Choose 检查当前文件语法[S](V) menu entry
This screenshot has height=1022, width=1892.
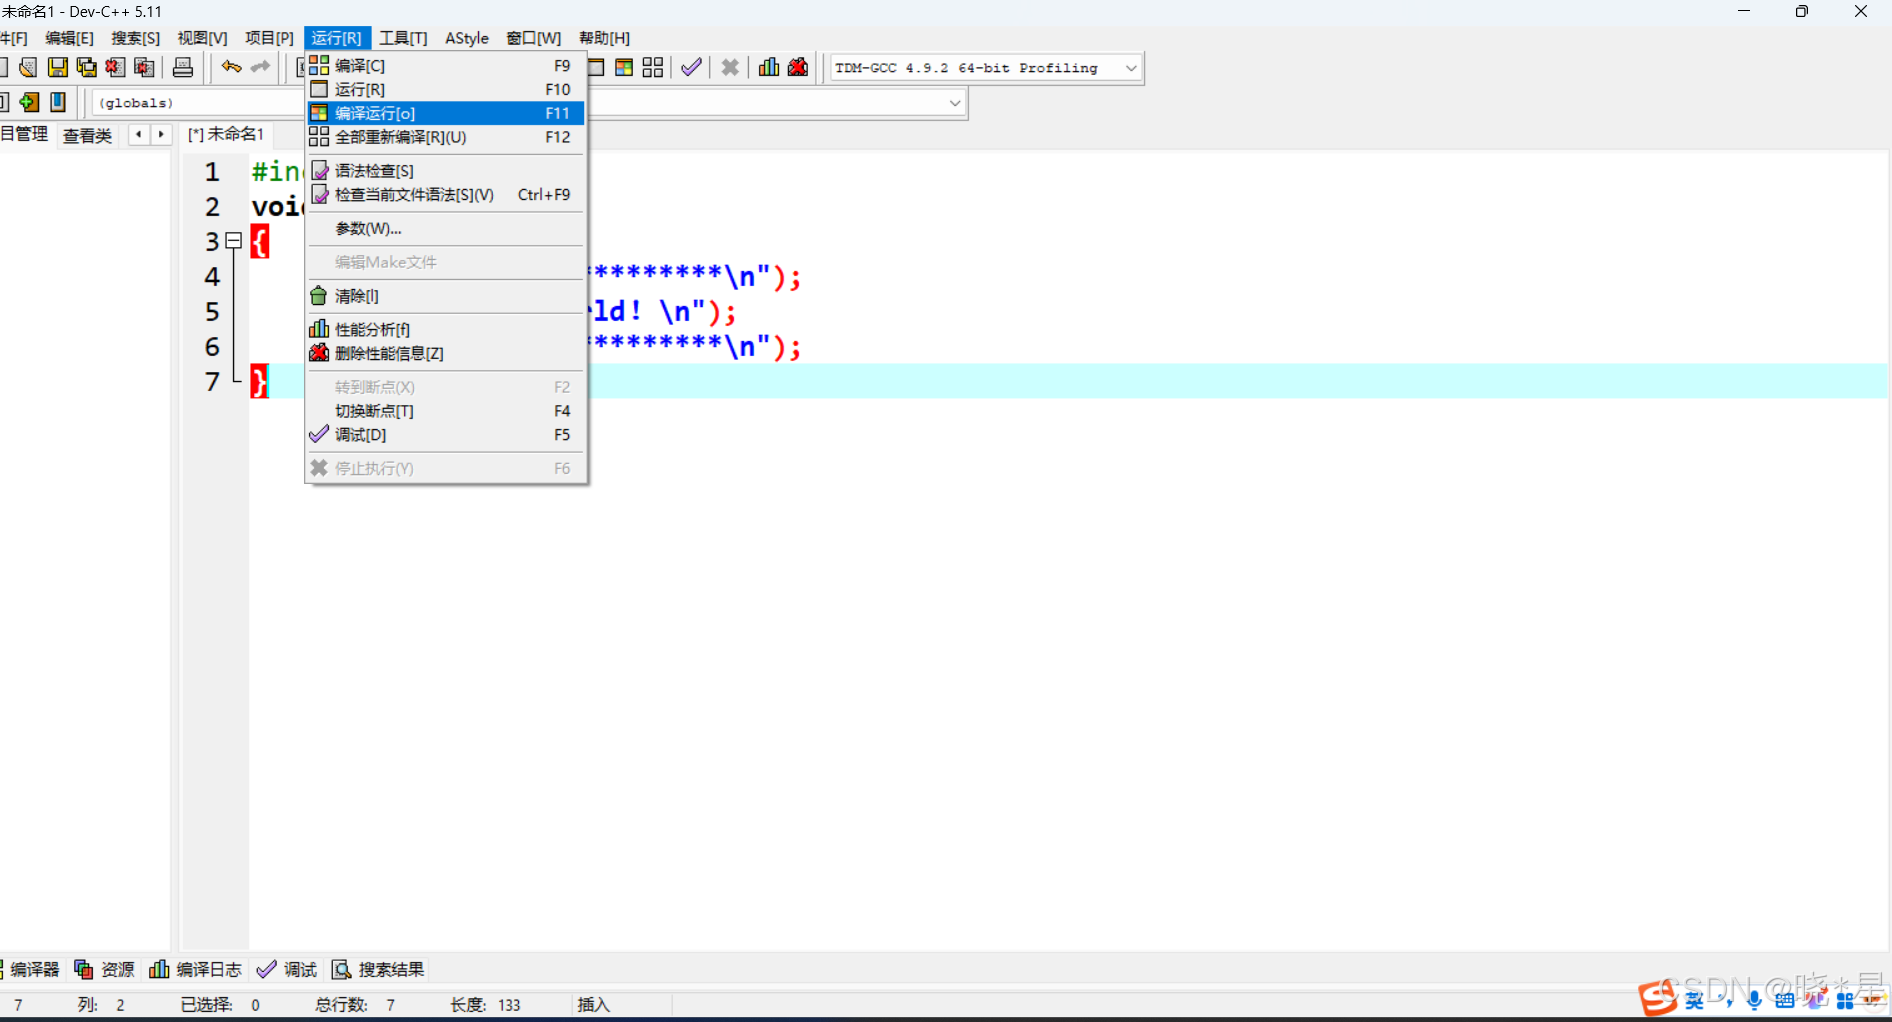point(445,195)
